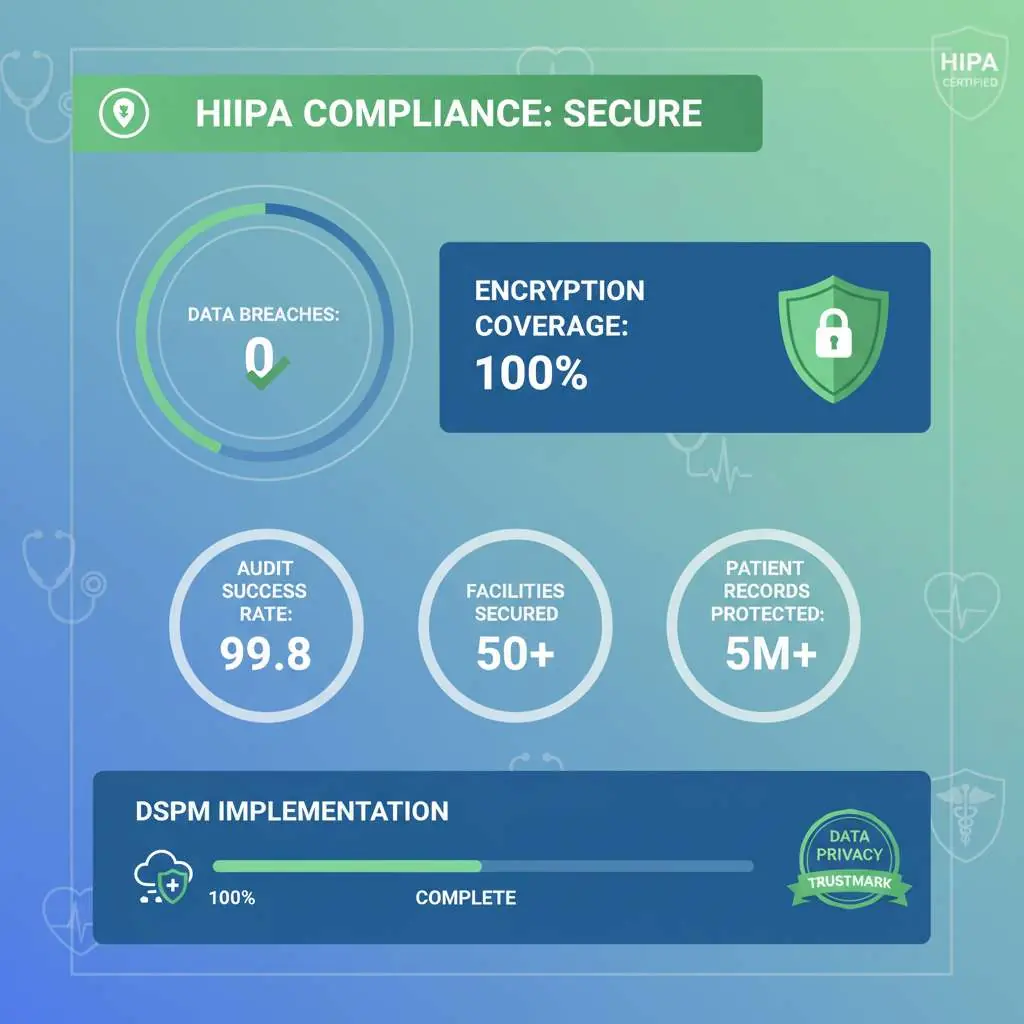
Task: Click the ENCRYPTION COVERAGE: label
Action: (560, 308)
